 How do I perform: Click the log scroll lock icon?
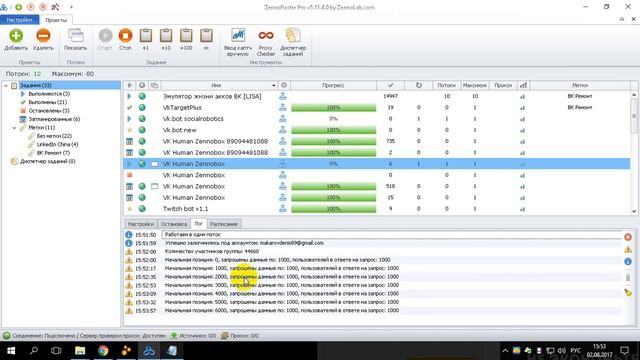pos(628,277)
